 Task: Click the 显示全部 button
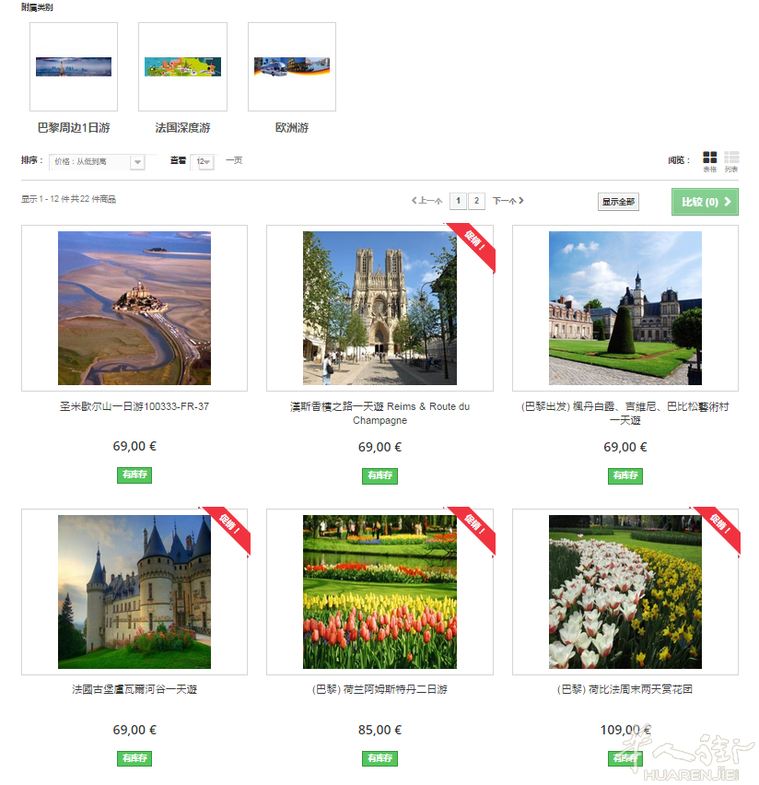[618, 202]
